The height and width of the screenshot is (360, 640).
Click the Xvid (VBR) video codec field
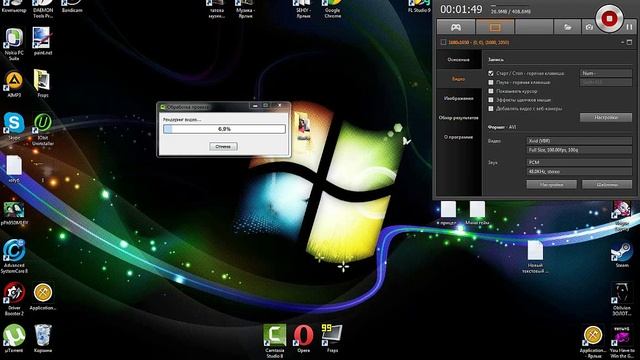click(579, 141)
